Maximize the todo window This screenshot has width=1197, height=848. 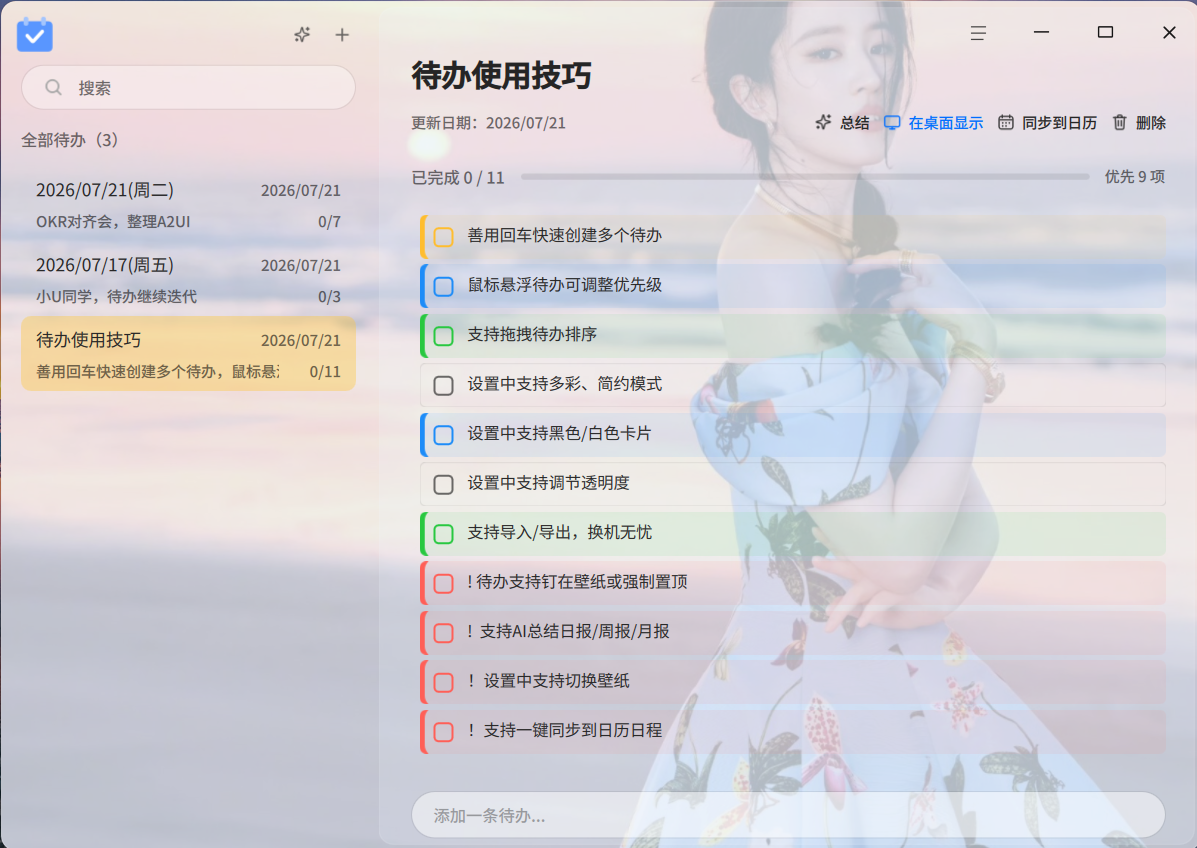point(1105,32)
